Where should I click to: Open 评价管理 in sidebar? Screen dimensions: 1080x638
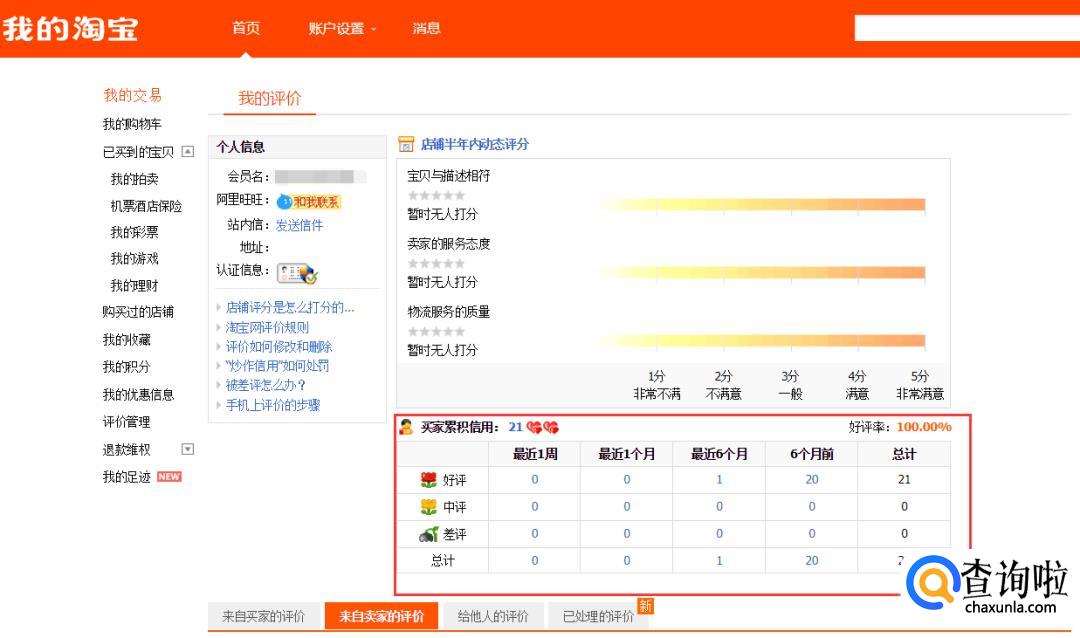coord(126,422)
